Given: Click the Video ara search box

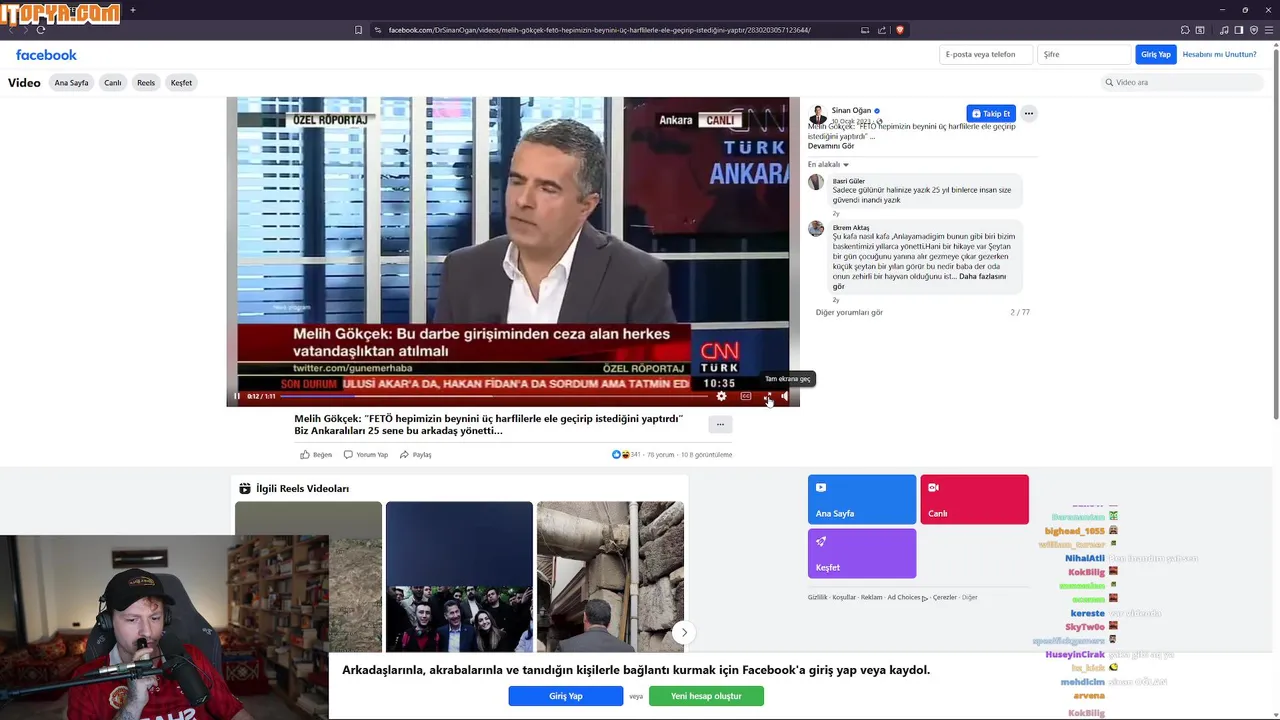Looking at the screenshot, I should pyautogui.click(x=1185, y=82).
